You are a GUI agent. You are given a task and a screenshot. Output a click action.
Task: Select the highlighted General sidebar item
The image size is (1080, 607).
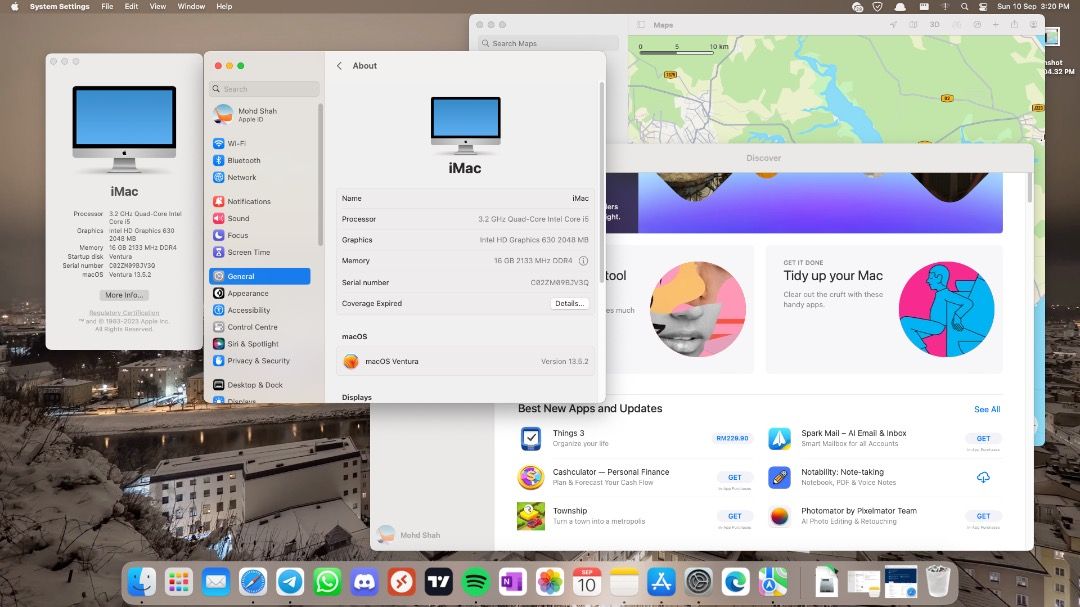click(x=260, y=276)
